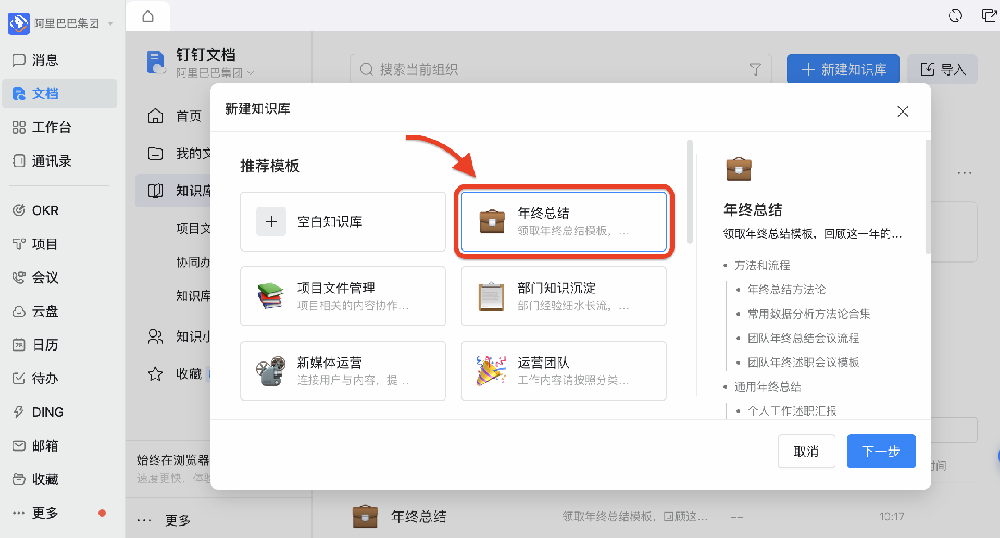
Task: Go to 首页 in the docs panel
Action: coord(175,115)
